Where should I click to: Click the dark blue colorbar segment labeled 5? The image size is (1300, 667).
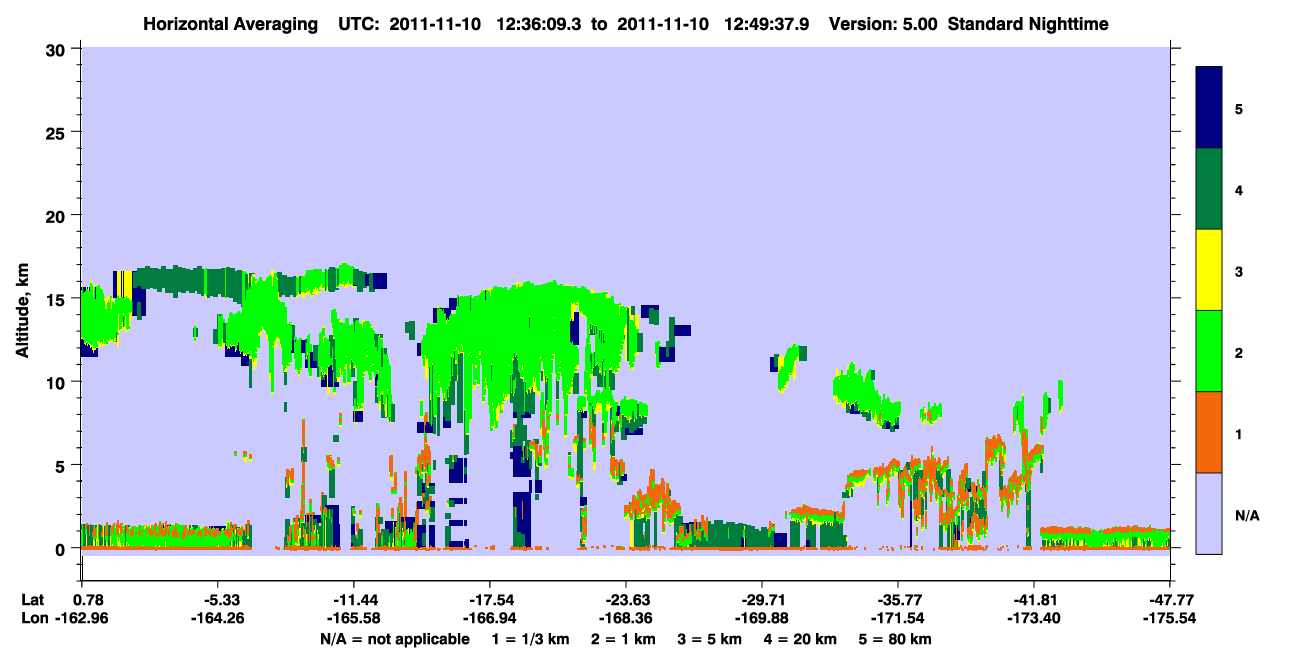pos(1209,108)
